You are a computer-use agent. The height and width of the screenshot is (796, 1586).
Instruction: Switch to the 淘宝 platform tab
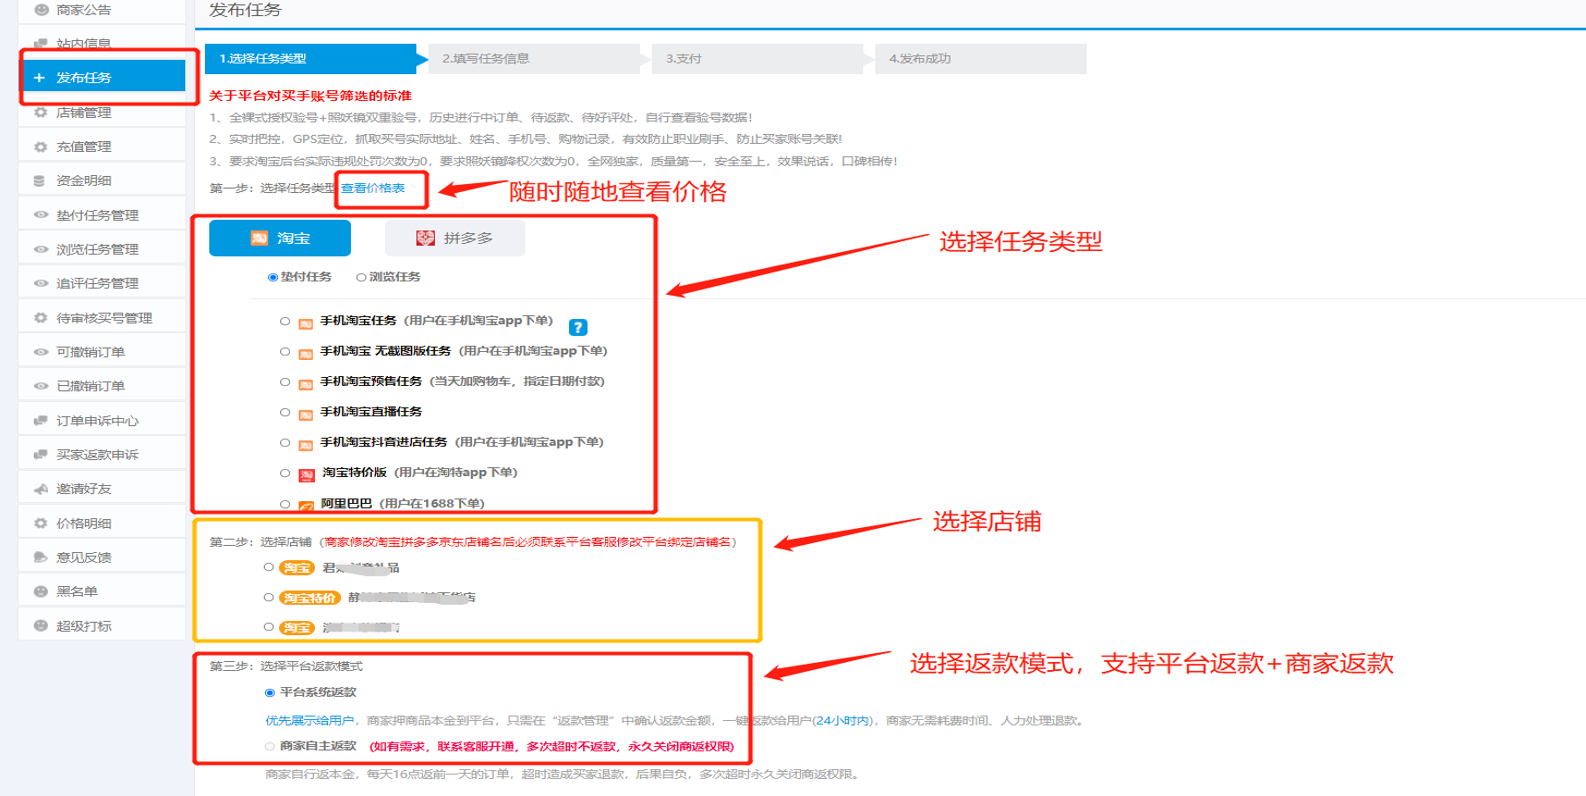[280, 238]
